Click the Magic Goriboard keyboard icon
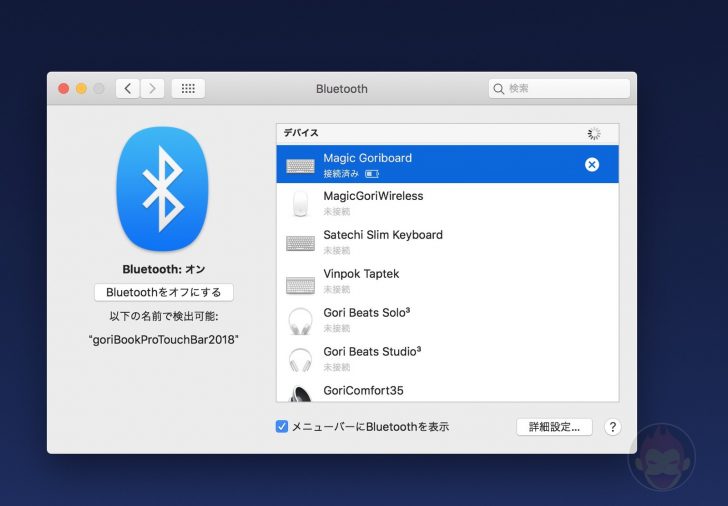The width and height of the screenshot is (728, 506). pyautogui.click(x=300, y=166)
